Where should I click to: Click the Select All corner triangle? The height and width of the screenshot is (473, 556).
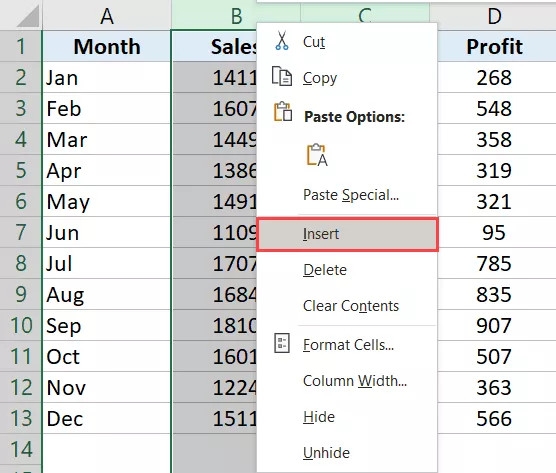click(x=28, y=17)
